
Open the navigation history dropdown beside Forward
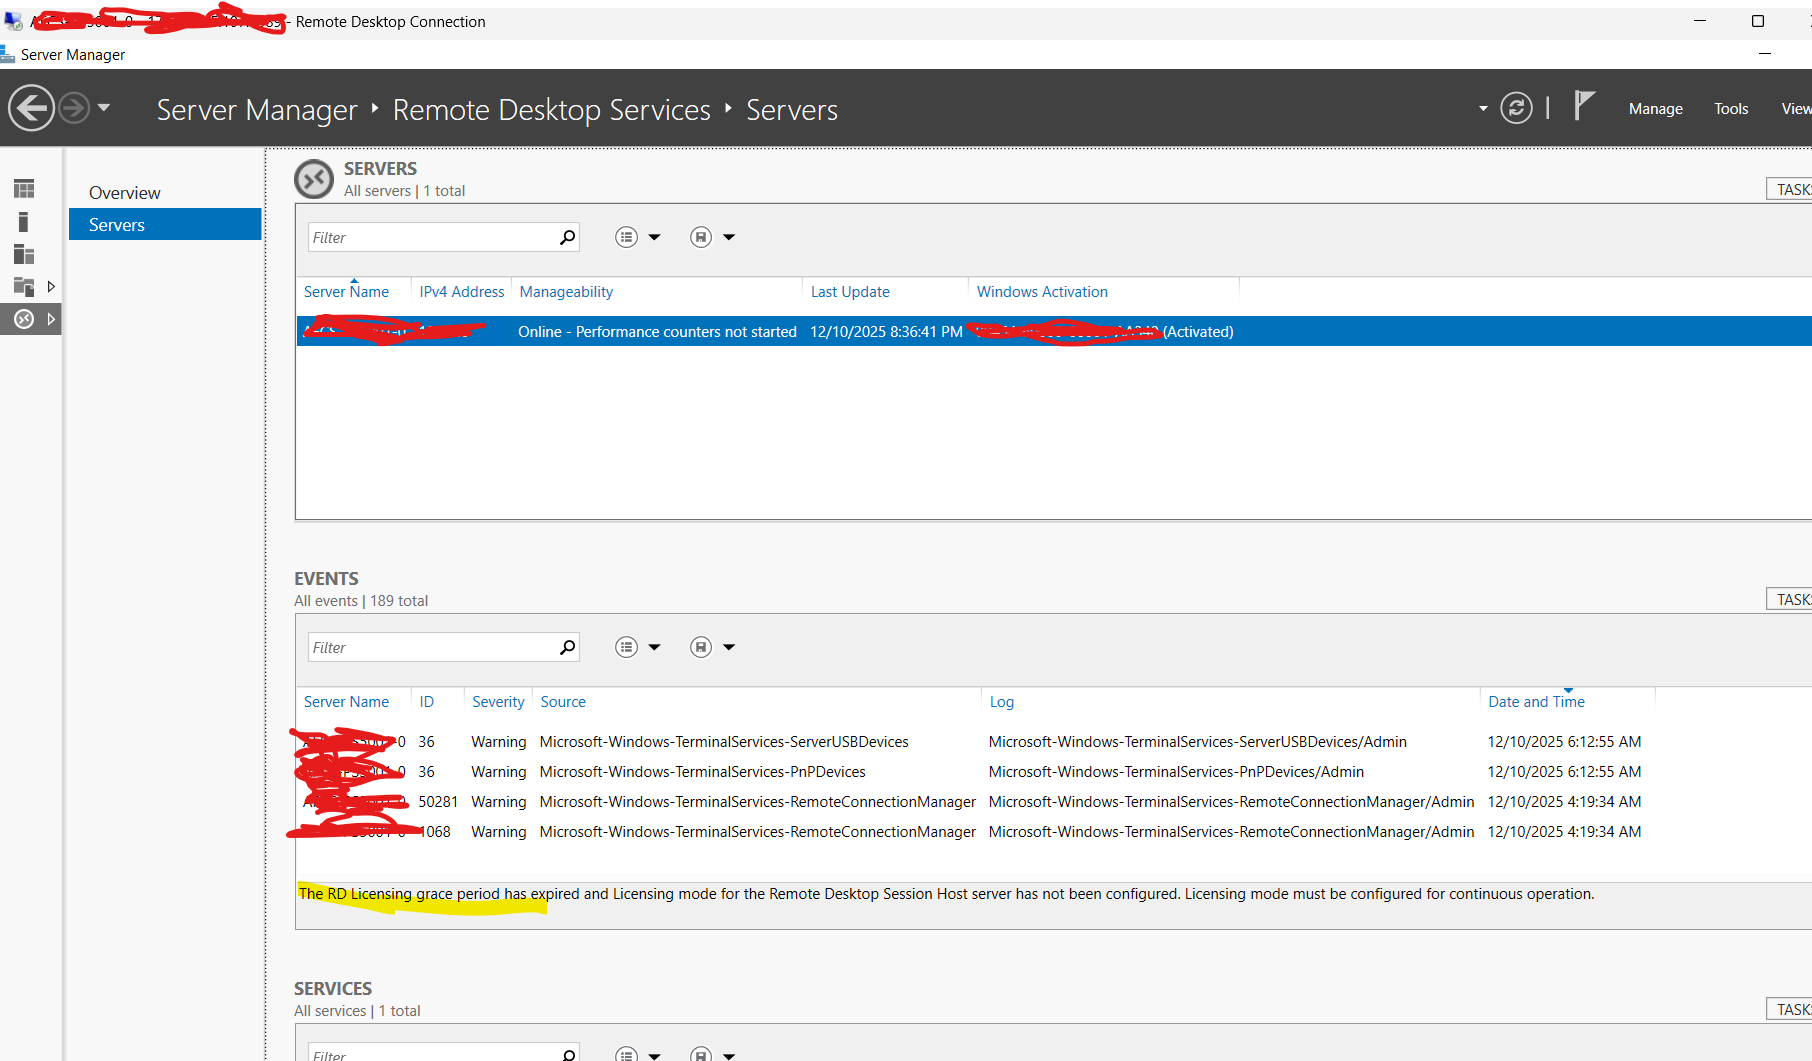coord(104,107)
